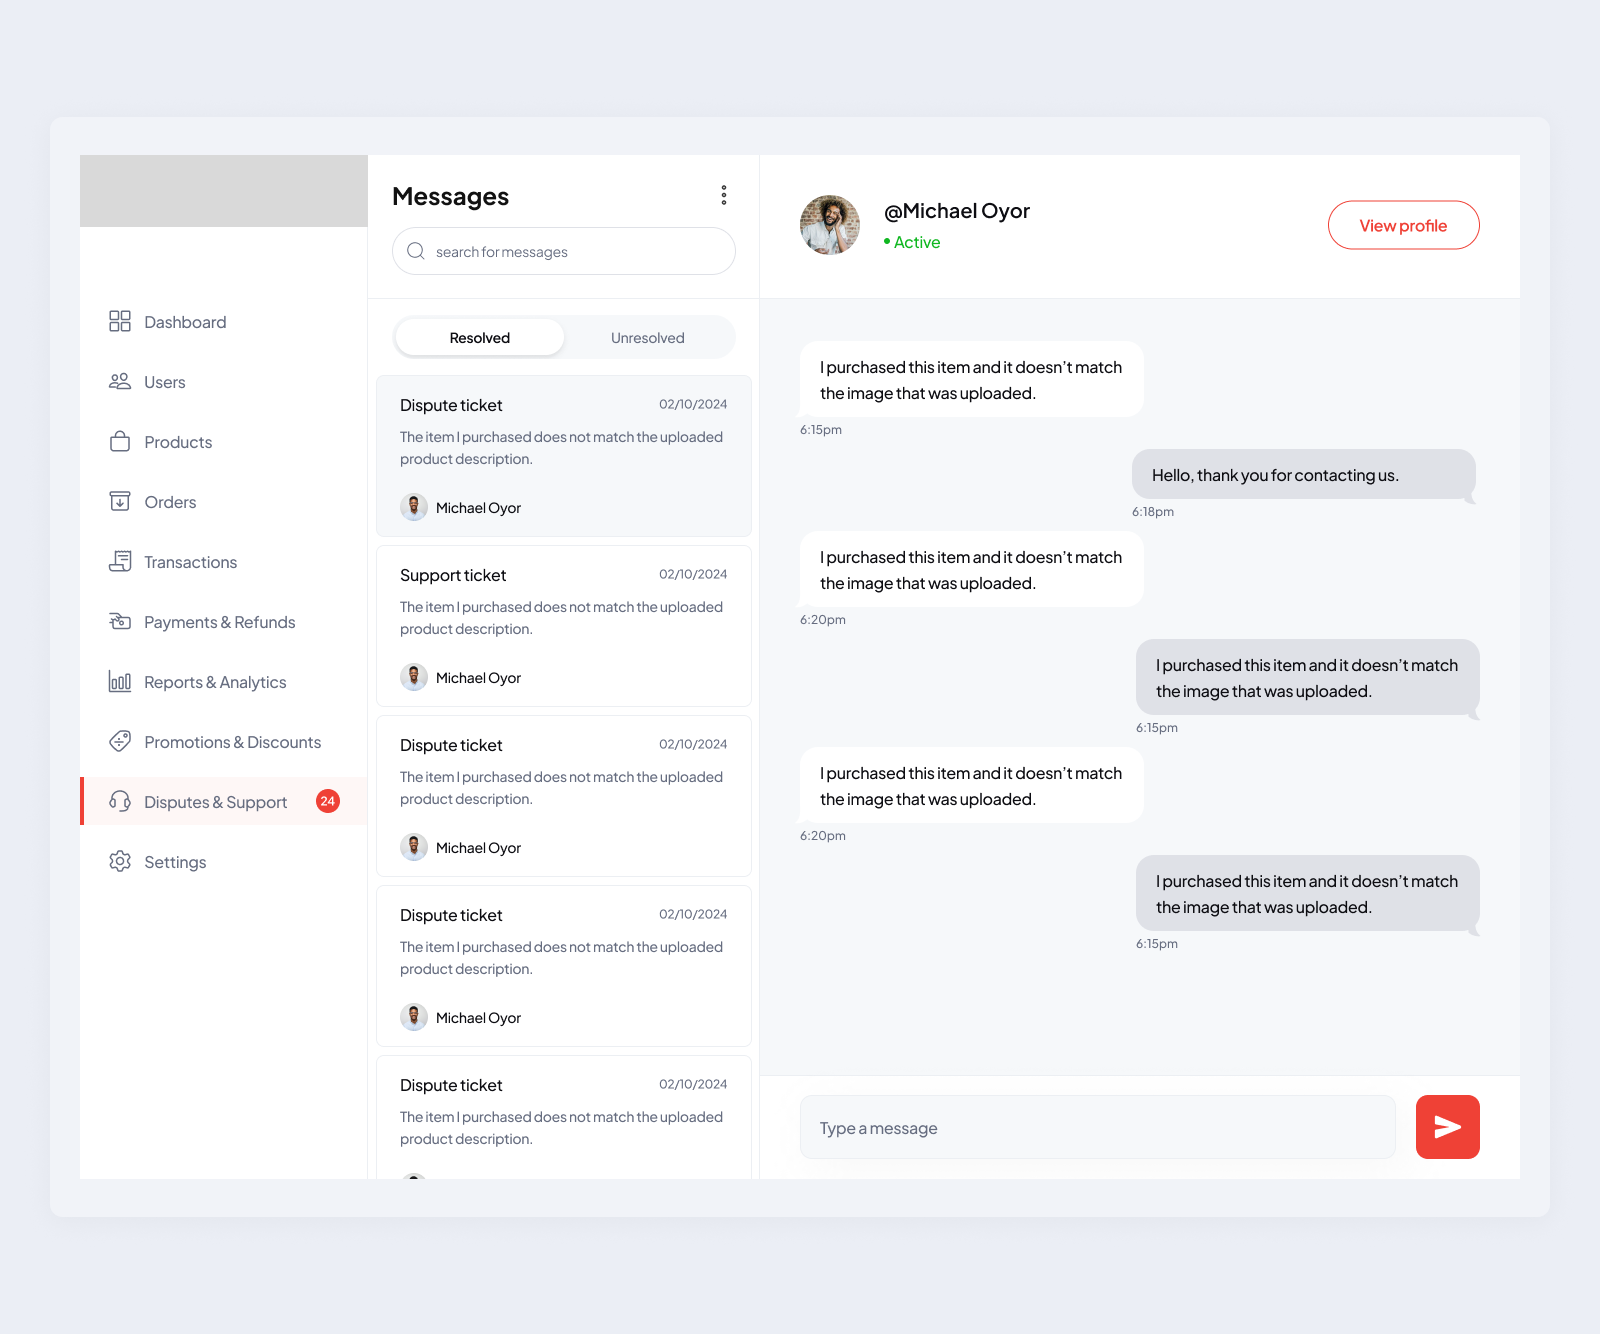Select Disputes & Support
The width and height of the screenshot is (1600, 1334).
point(224,802)
